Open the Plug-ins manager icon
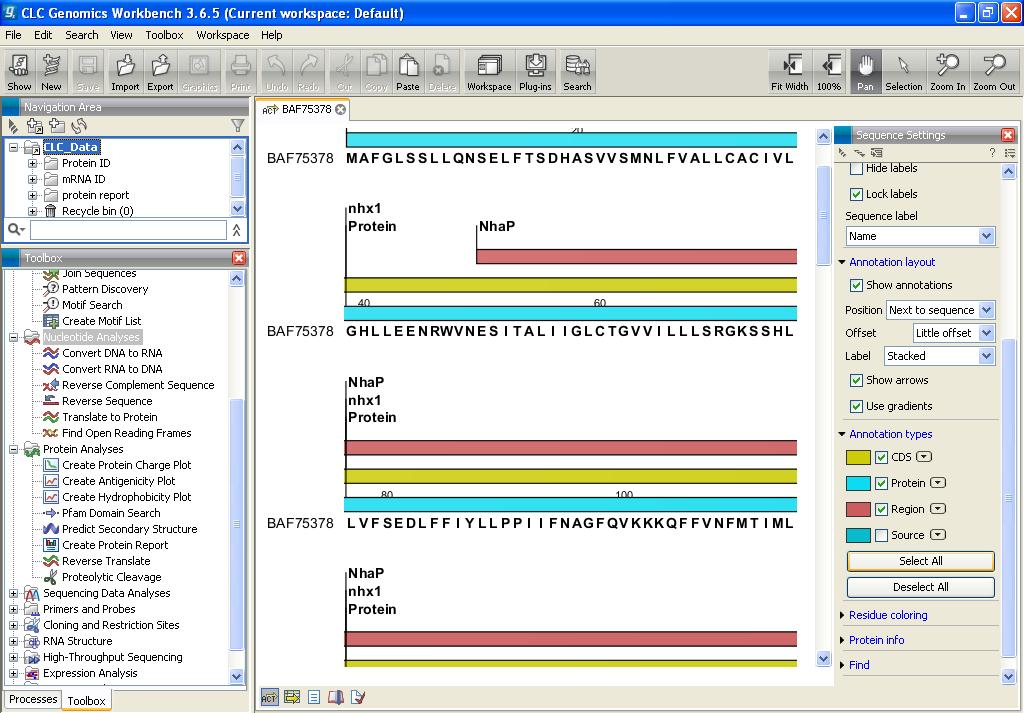Image resolution: width=1024 pixels, height=713 pixels. point(535,72)
